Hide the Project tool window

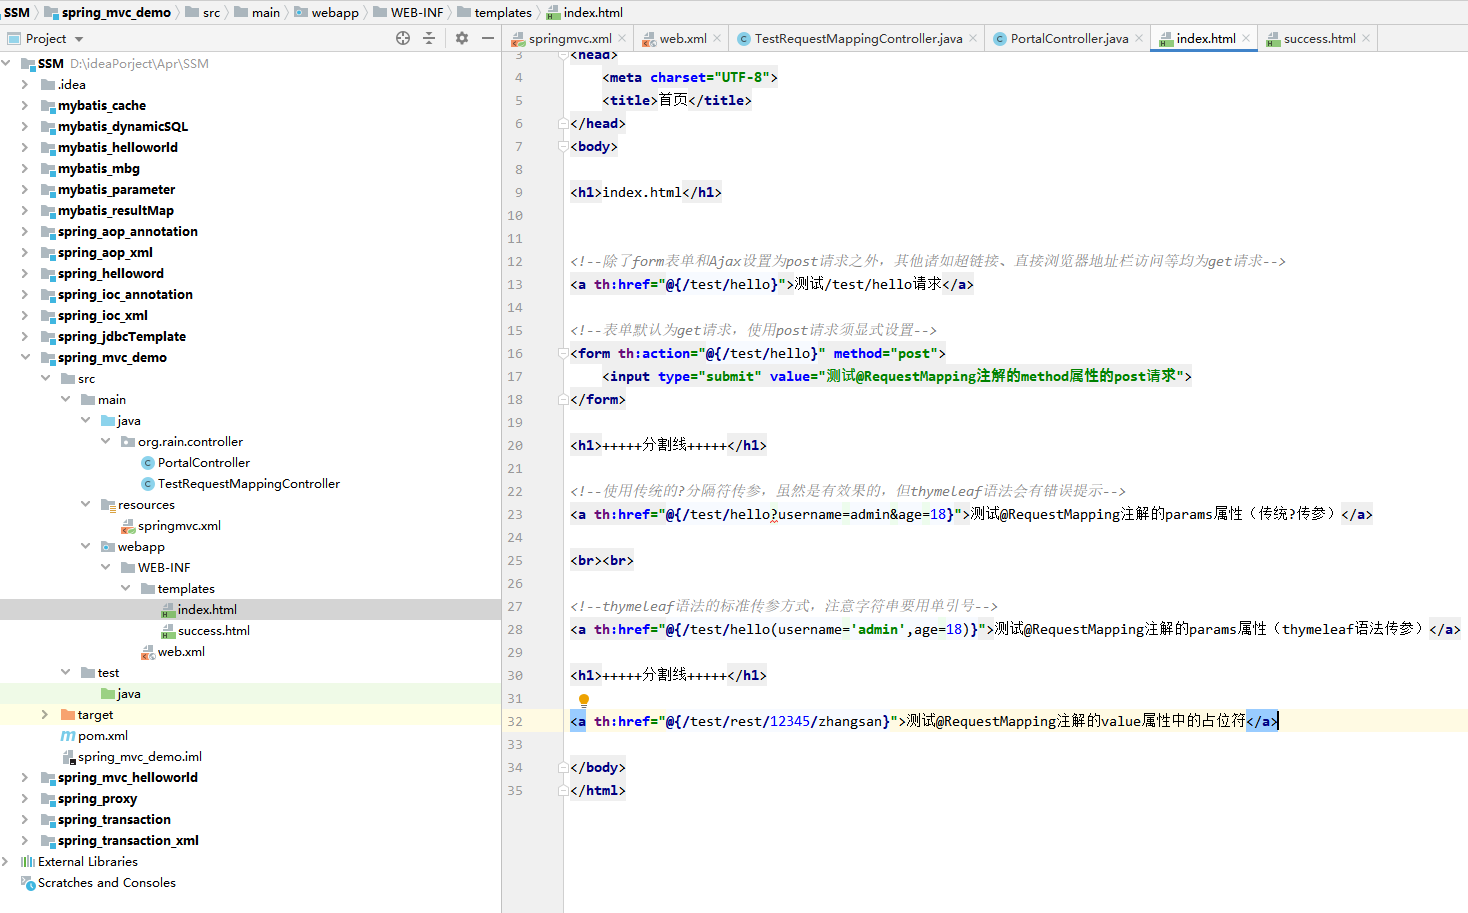pos(488,38)
